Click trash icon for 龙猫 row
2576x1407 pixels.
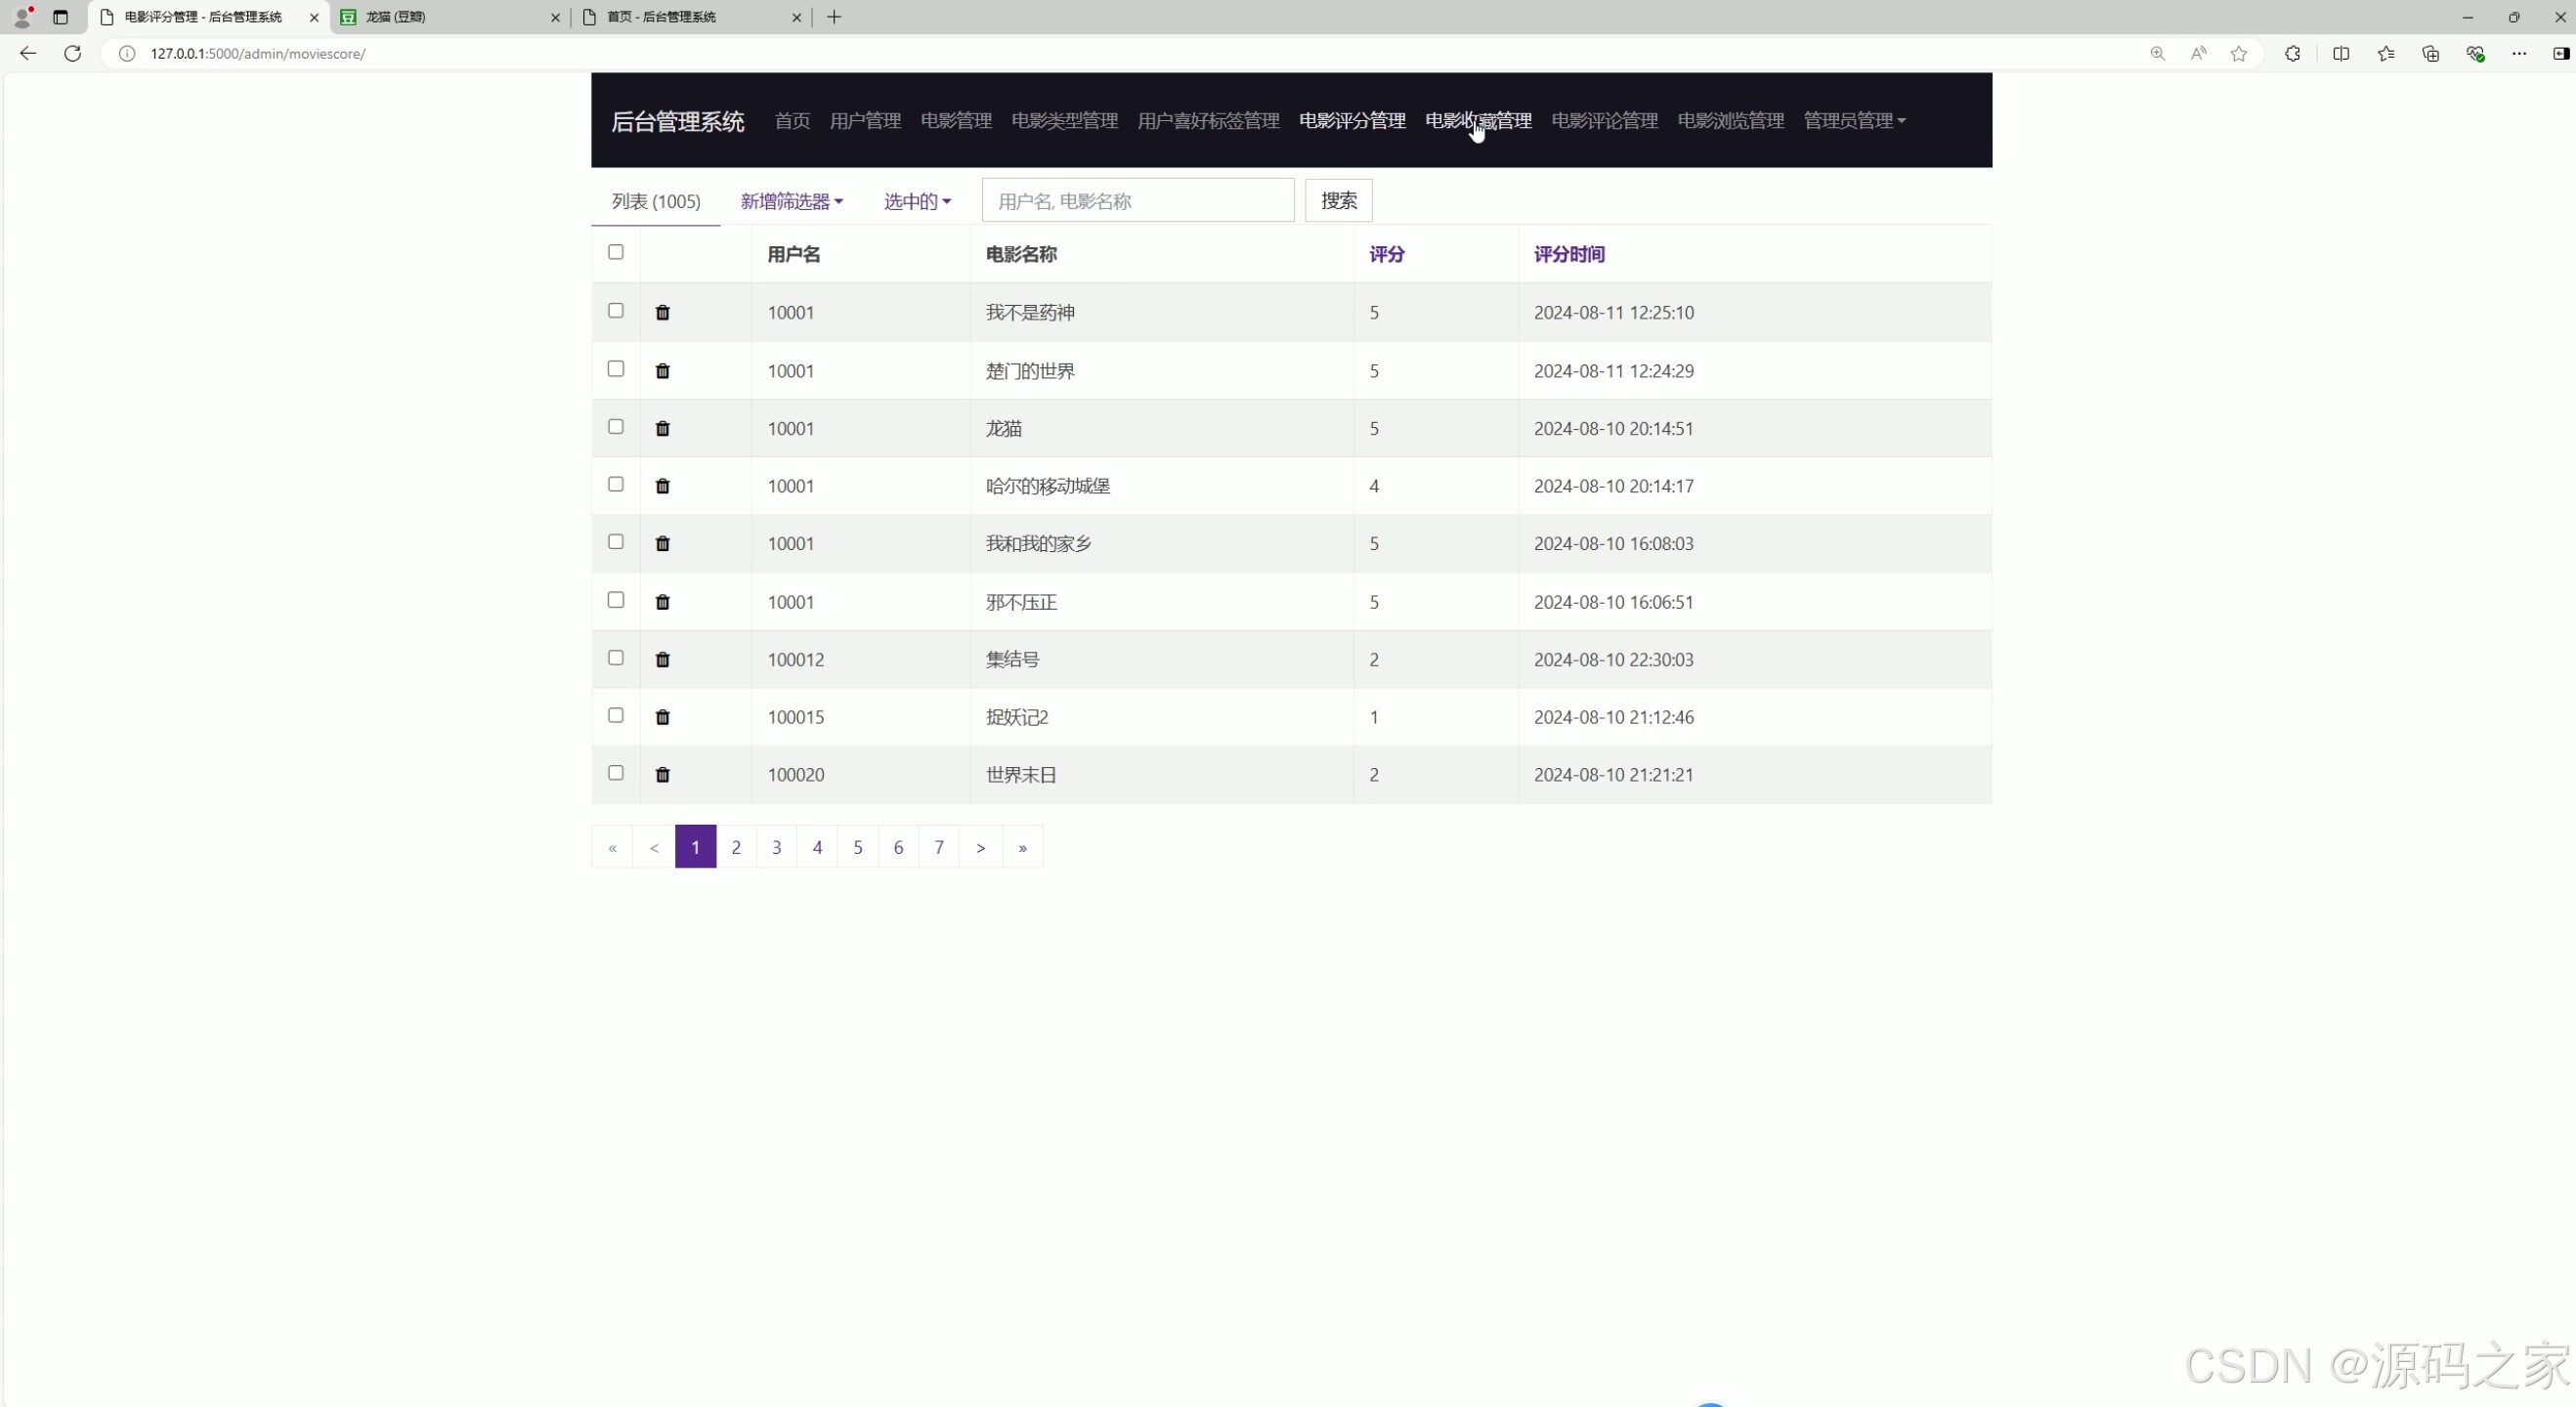click(x=662, y=429)
